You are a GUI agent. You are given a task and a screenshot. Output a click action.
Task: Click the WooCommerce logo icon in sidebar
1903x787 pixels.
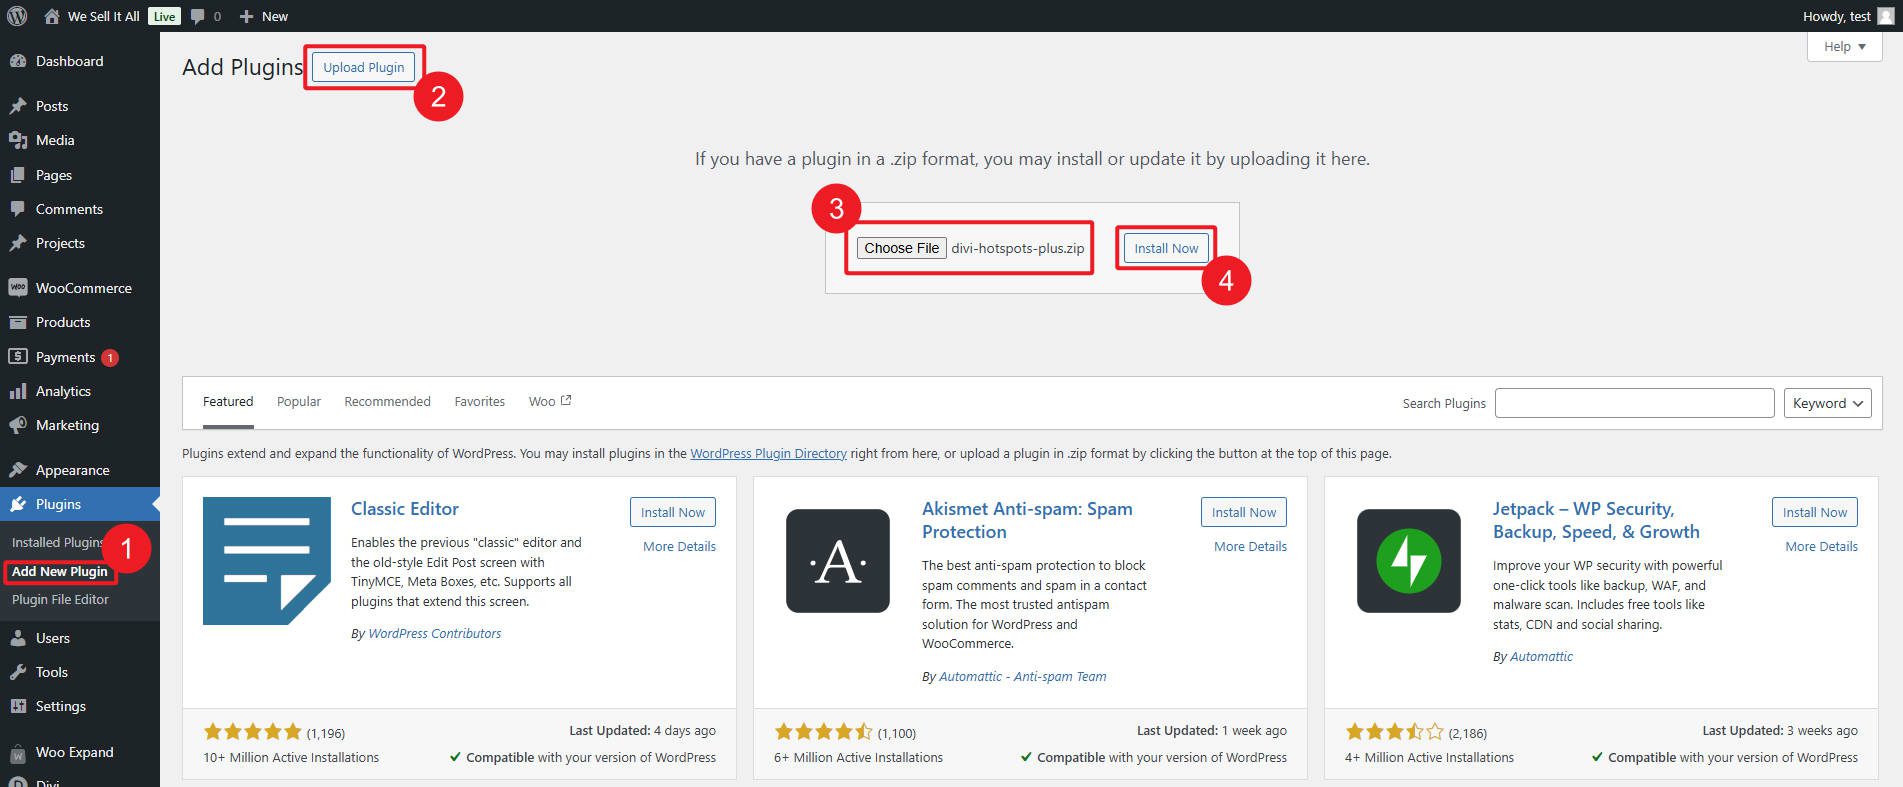(x=18, y=288)
